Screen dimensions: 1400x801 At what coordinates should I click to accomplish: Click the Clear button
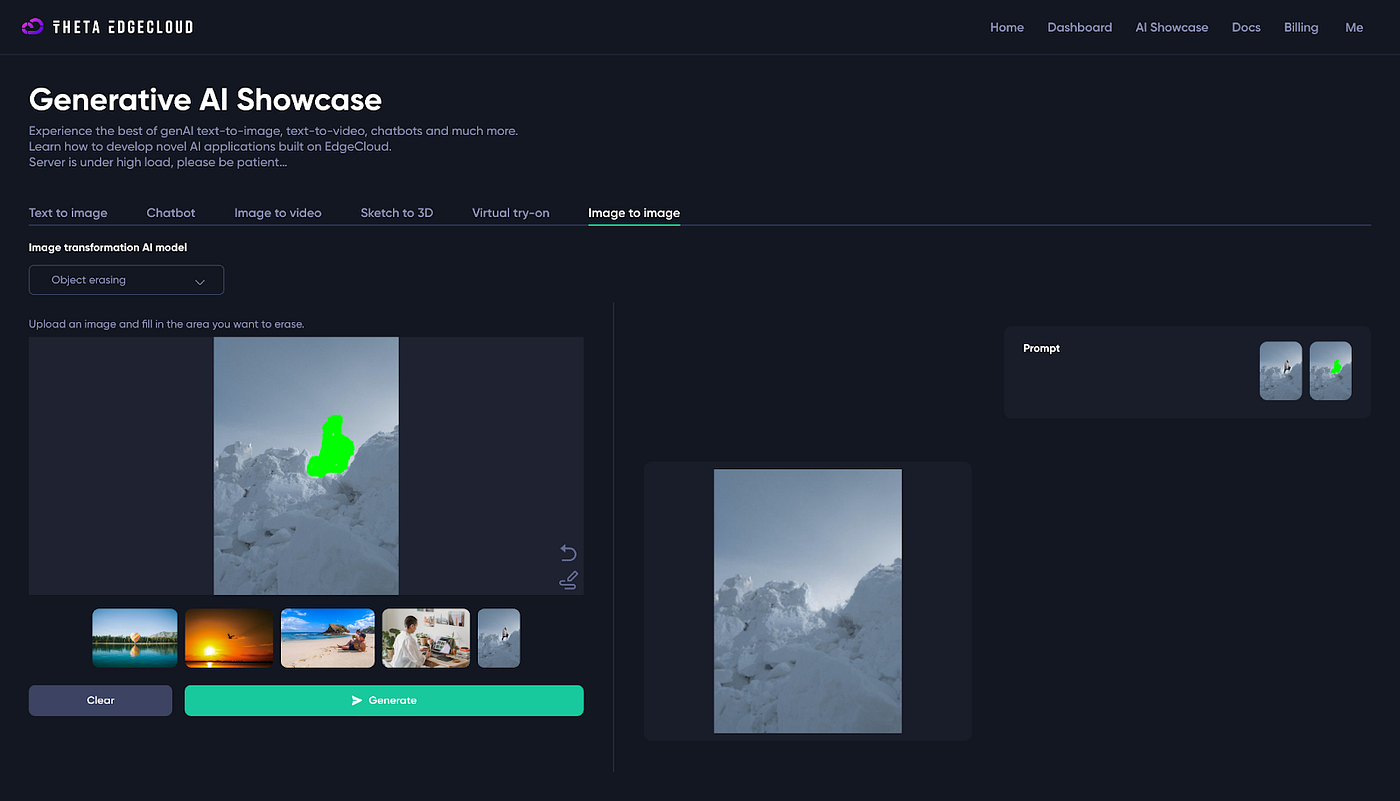[100, 701]
